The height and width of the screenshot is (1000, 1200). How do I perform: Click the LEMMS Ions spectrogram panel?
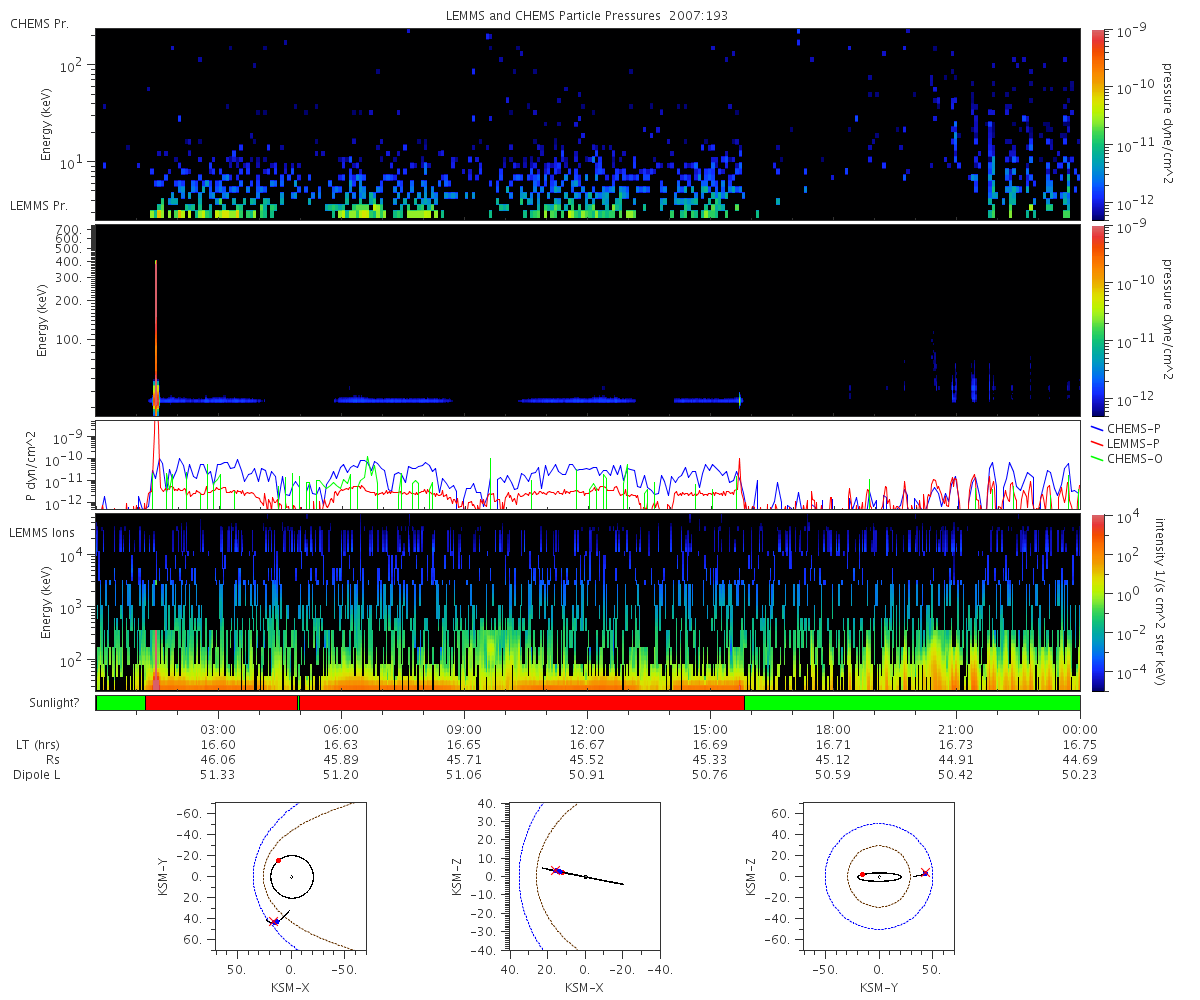pyautogui.click(x=588, y=603)
